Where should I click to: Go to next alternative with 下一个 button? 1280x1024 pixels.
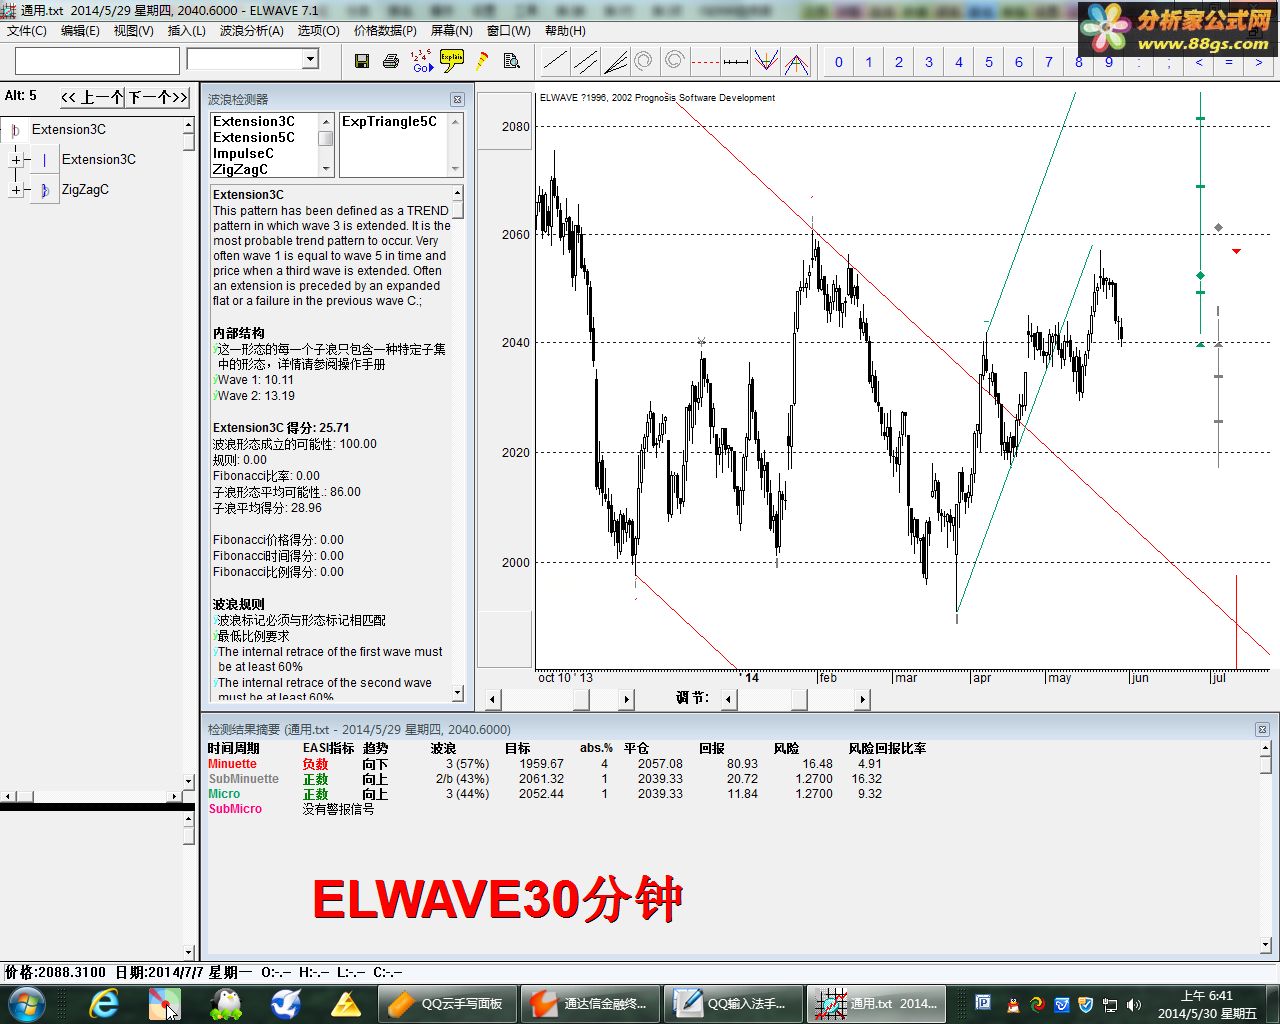pos(158,97)
